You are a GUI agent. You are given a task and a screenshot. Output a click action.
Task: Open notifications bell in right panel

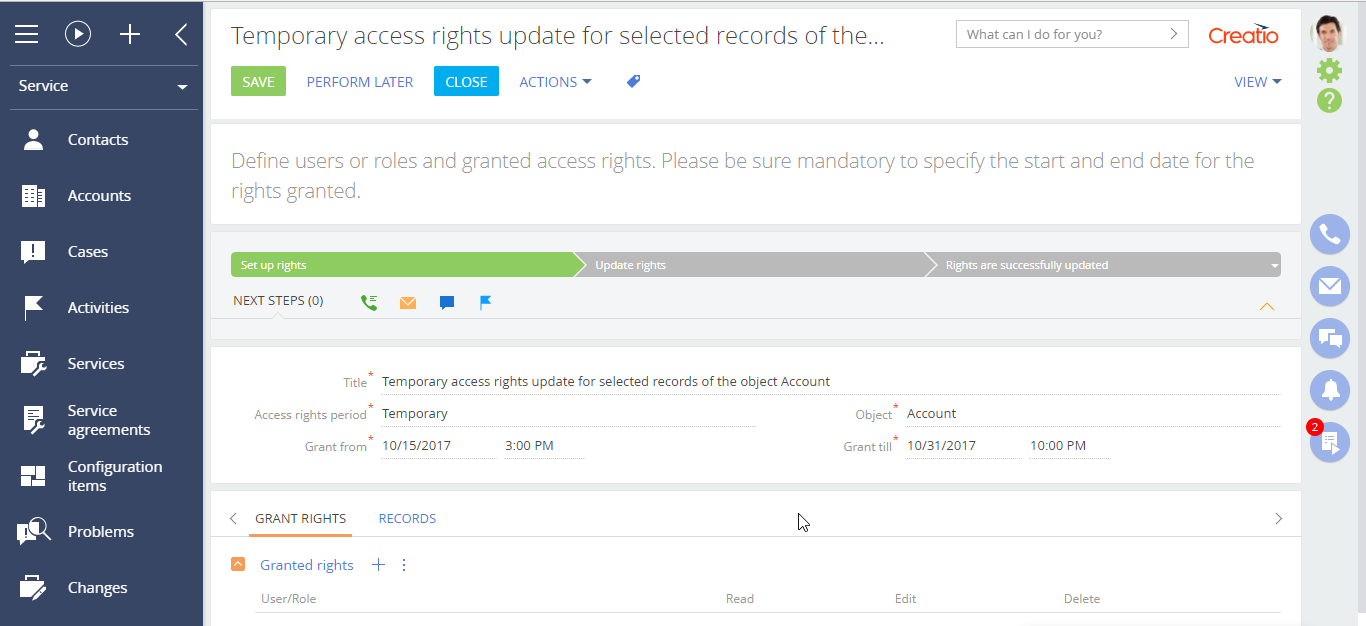(x=1329, y=391)
